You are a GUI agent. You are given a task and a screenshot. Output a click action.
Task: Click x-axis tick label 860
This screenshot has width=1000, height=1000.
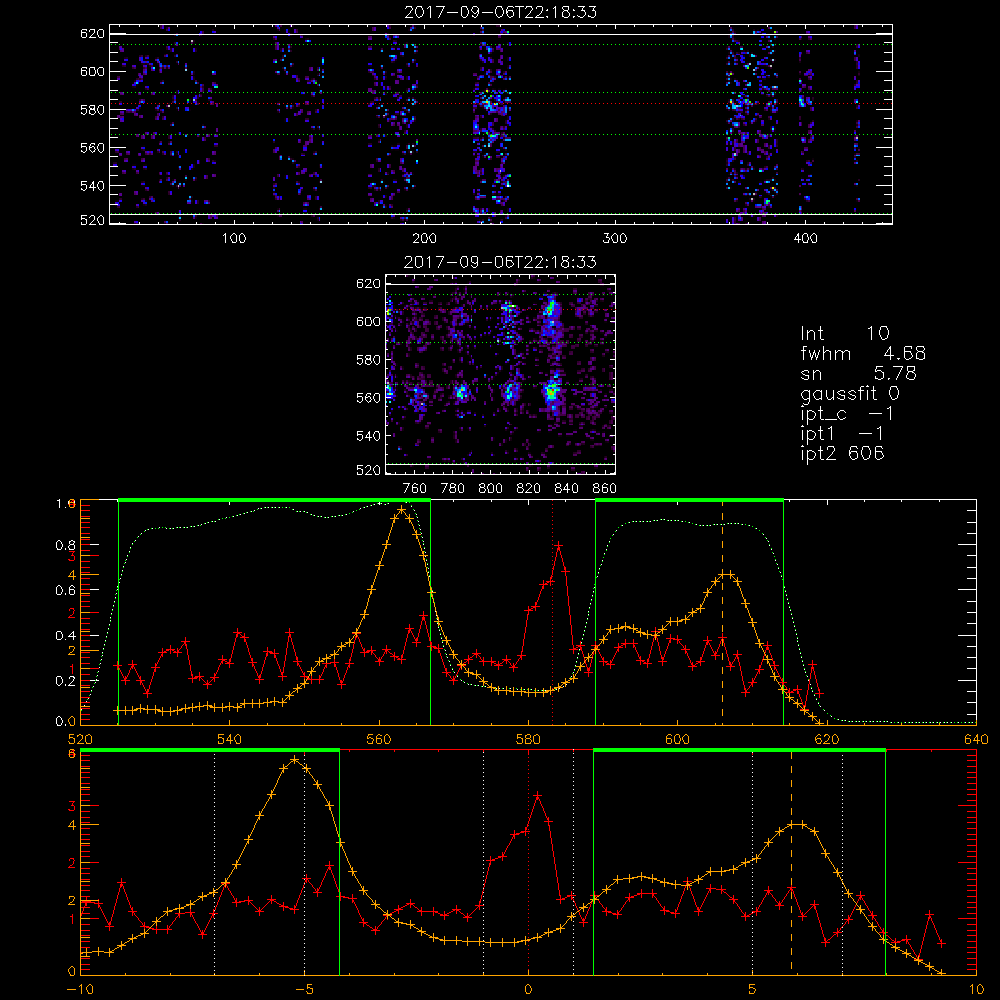pyautogui.click(x=605, y=489)
